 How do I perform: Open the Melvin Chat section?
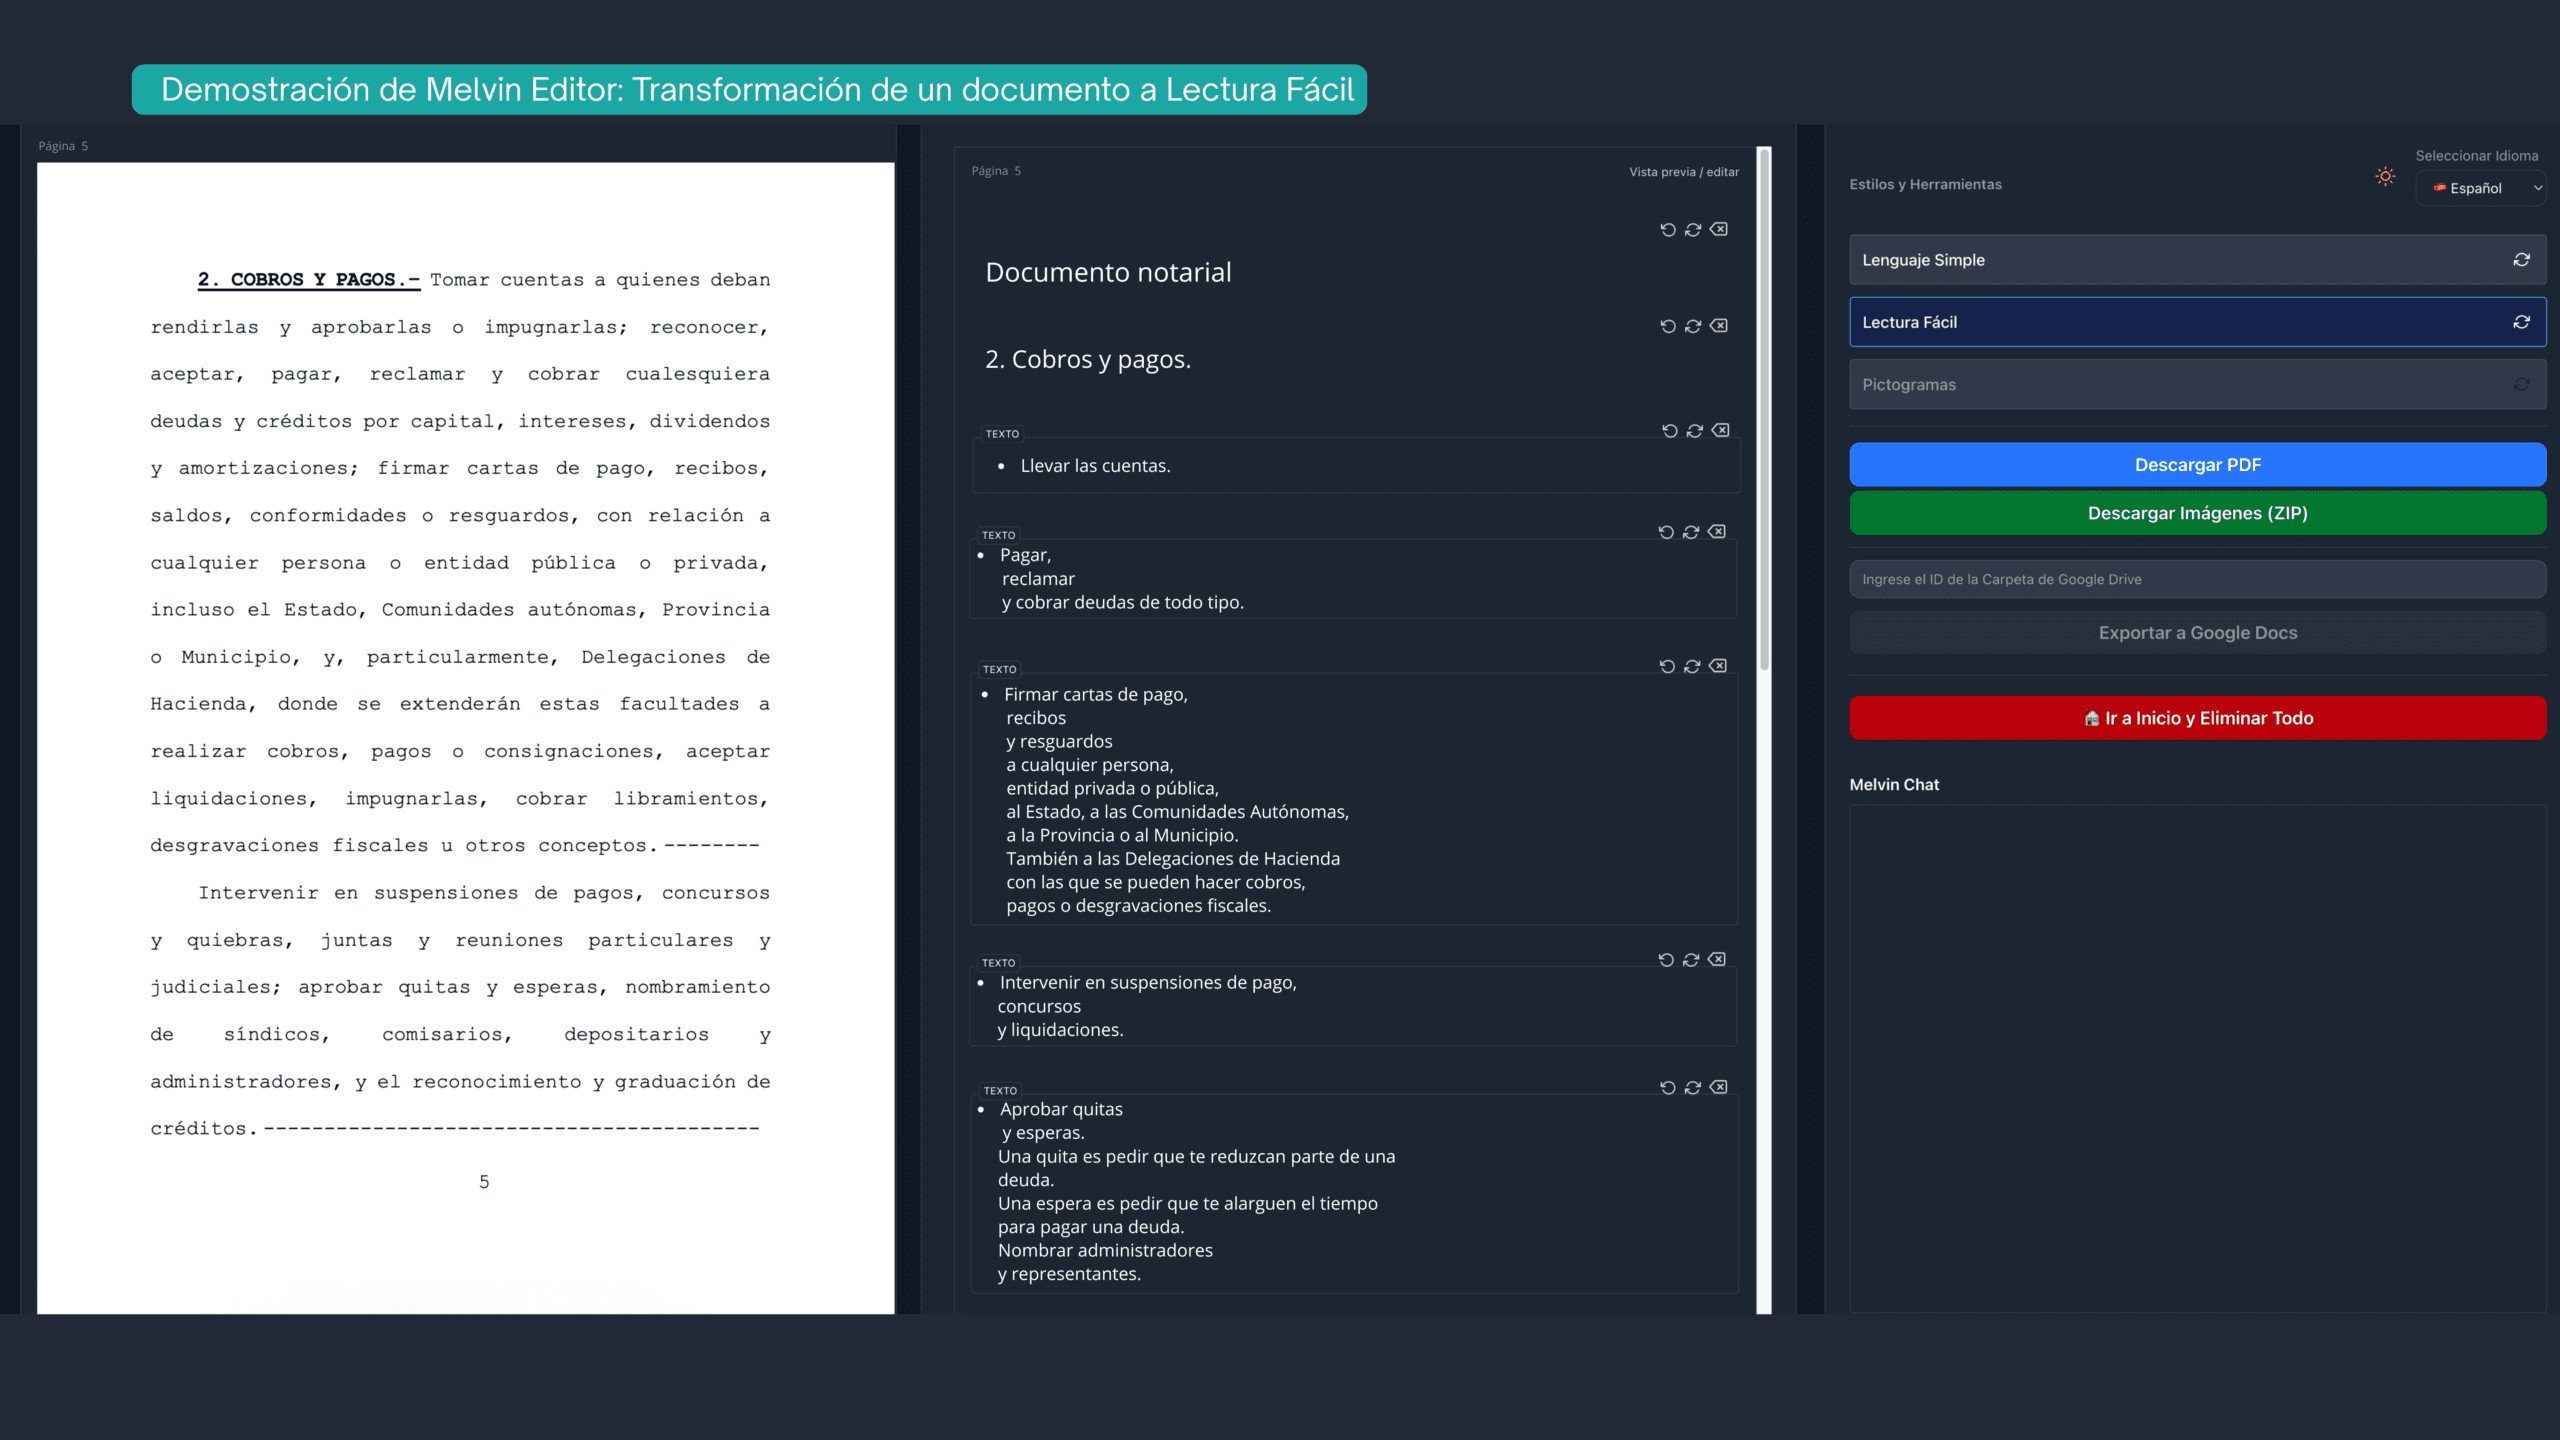(1893, 784)
